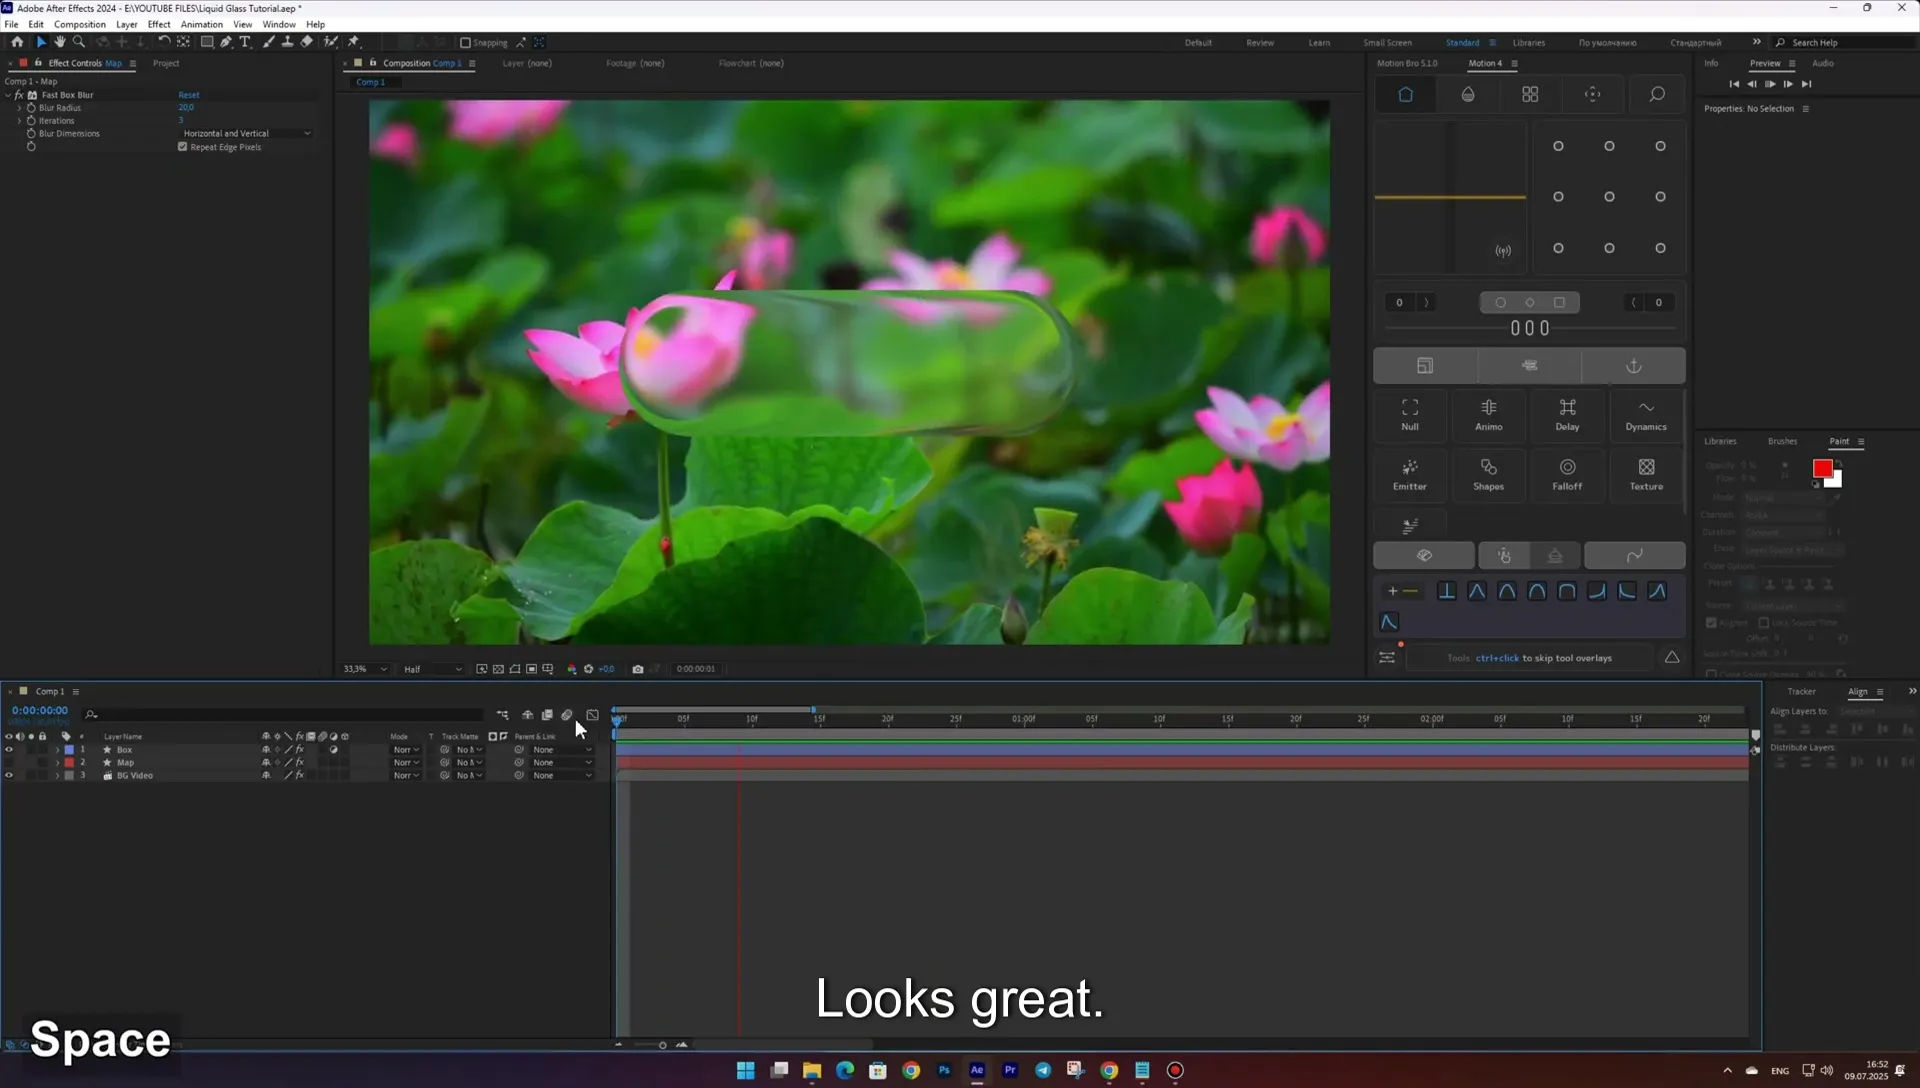Select the Zoom tool in the toolbar

click(79, 42)
